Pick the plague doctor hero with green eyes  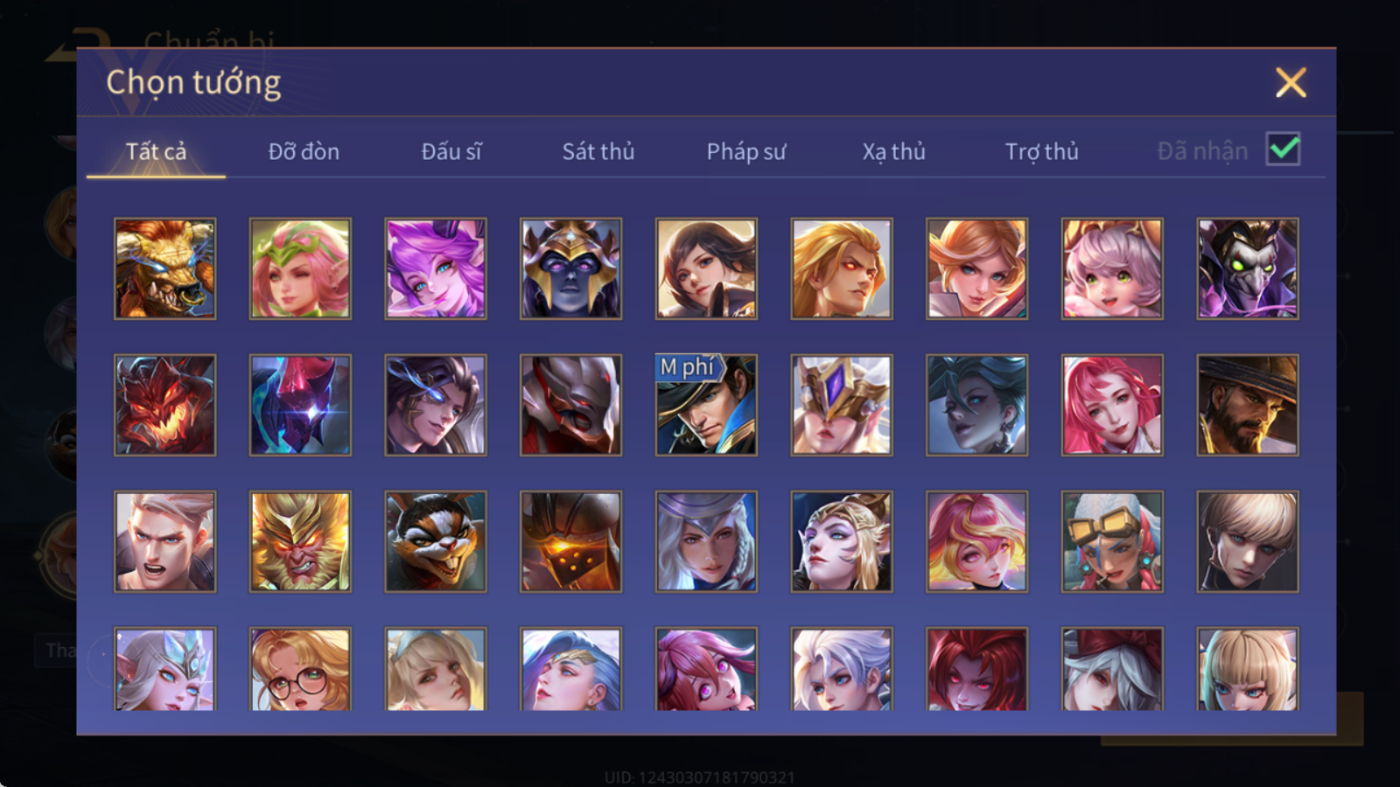coord(1248,269)
